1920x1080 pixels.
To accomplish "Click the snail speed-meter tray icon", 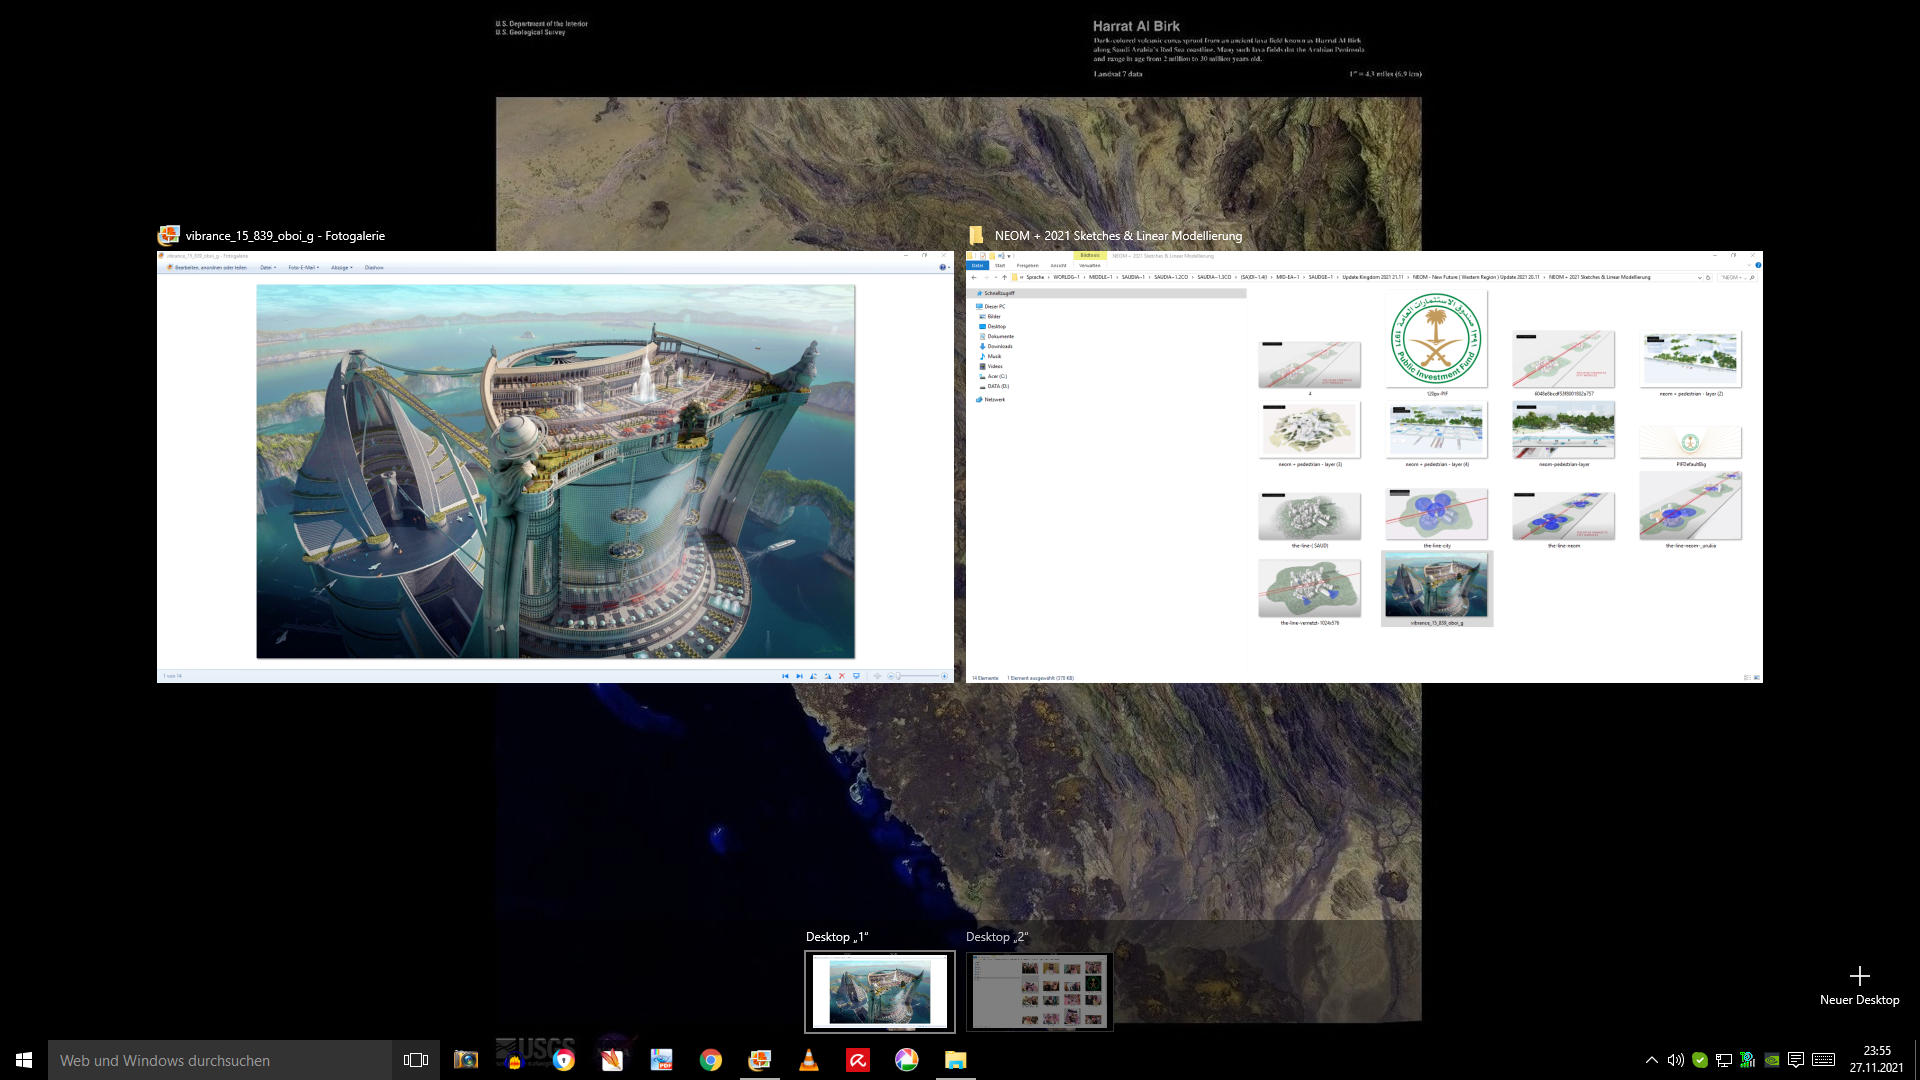I will pyautogui.click(x=1748, y=1060).
